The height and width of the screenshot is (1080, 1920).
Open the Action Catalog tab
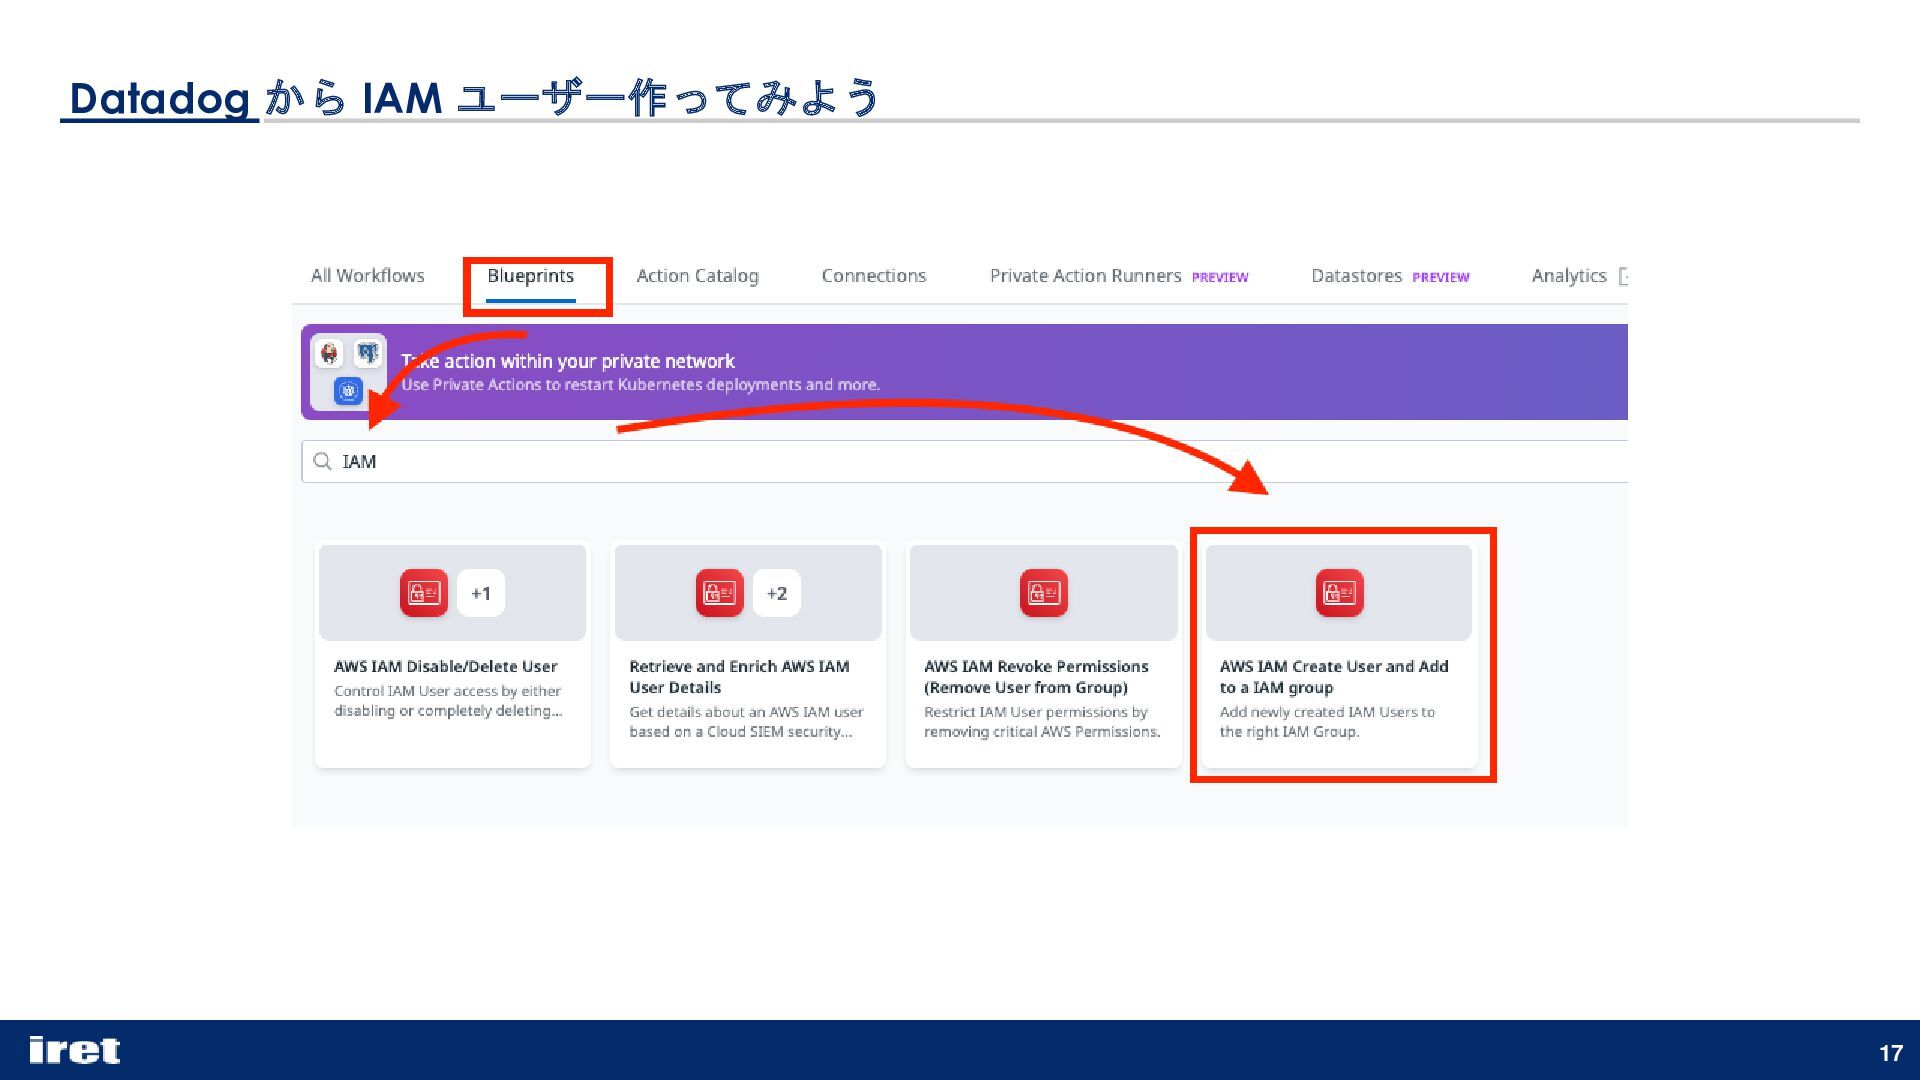point(697,276)
